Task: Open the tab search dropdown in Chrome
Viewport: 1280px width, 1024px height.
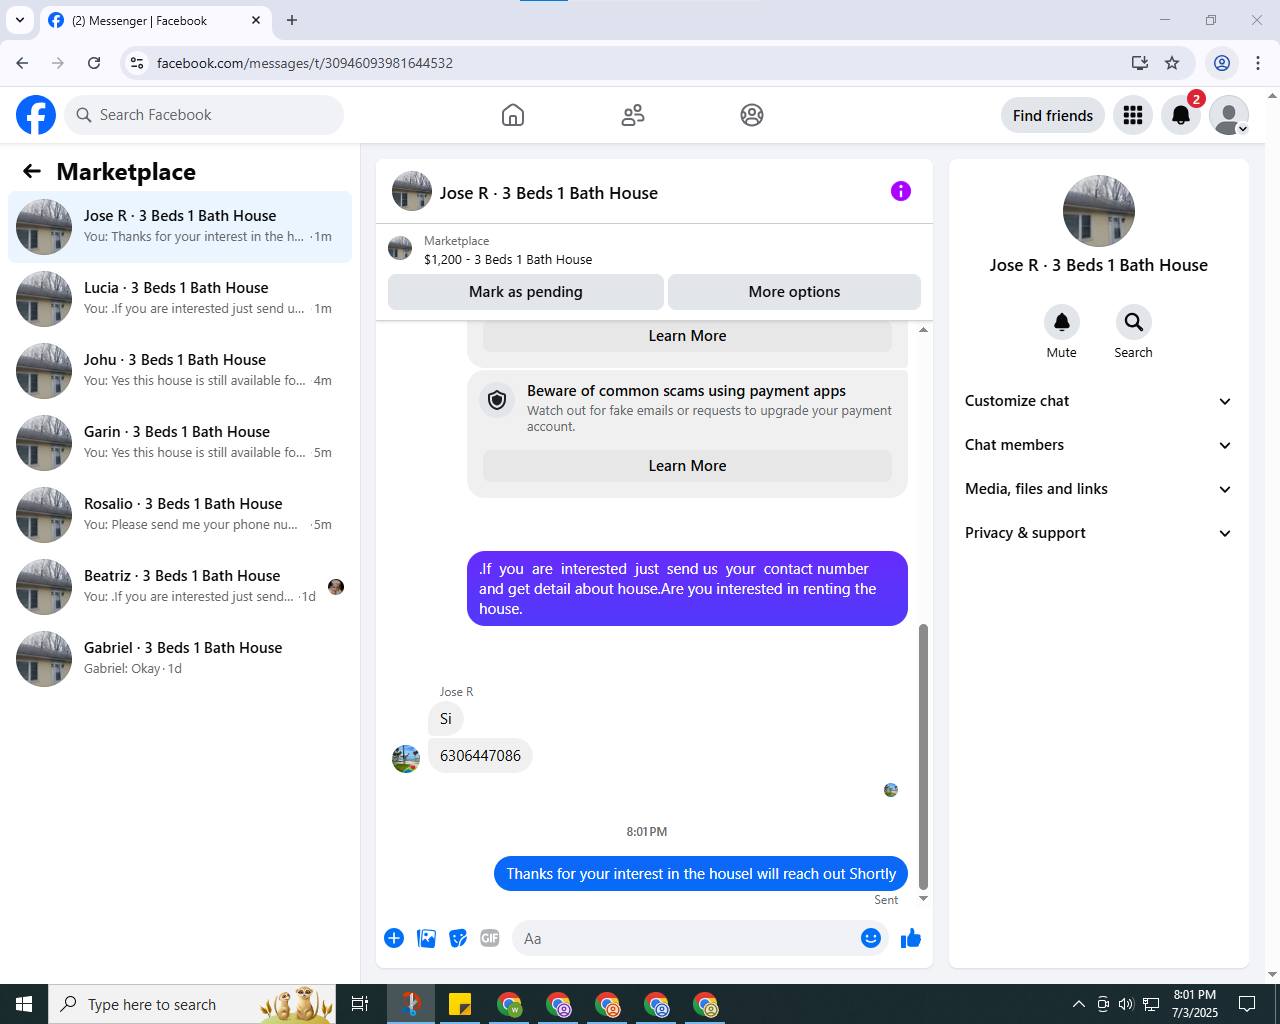Action: tap(19, 20)
